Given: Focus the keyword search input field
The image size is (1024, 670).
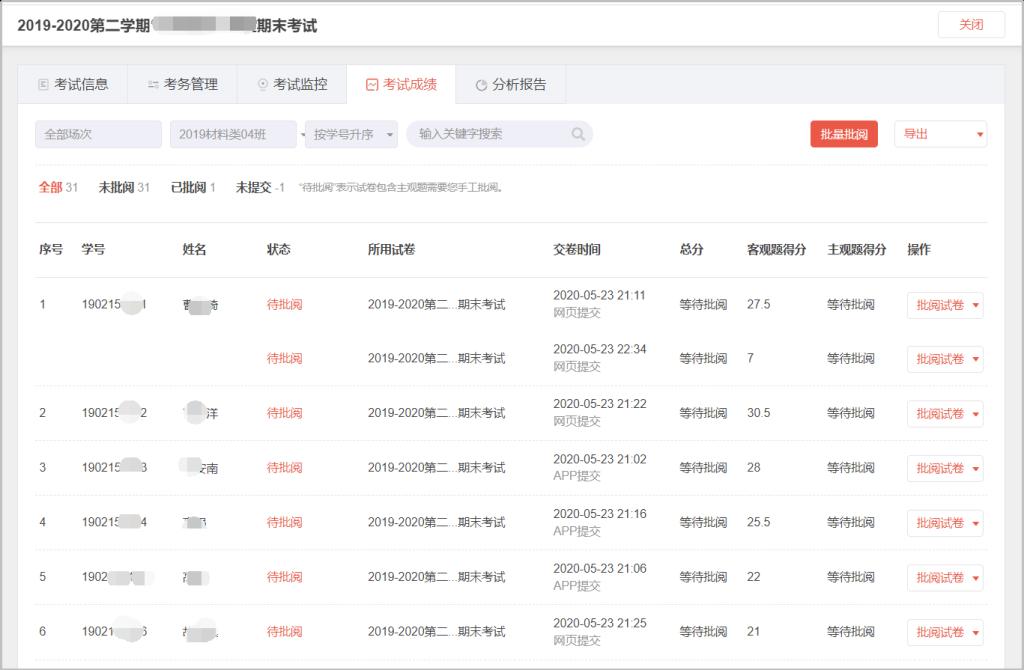Looking at the screenshot, I should (x=490, y=134).
